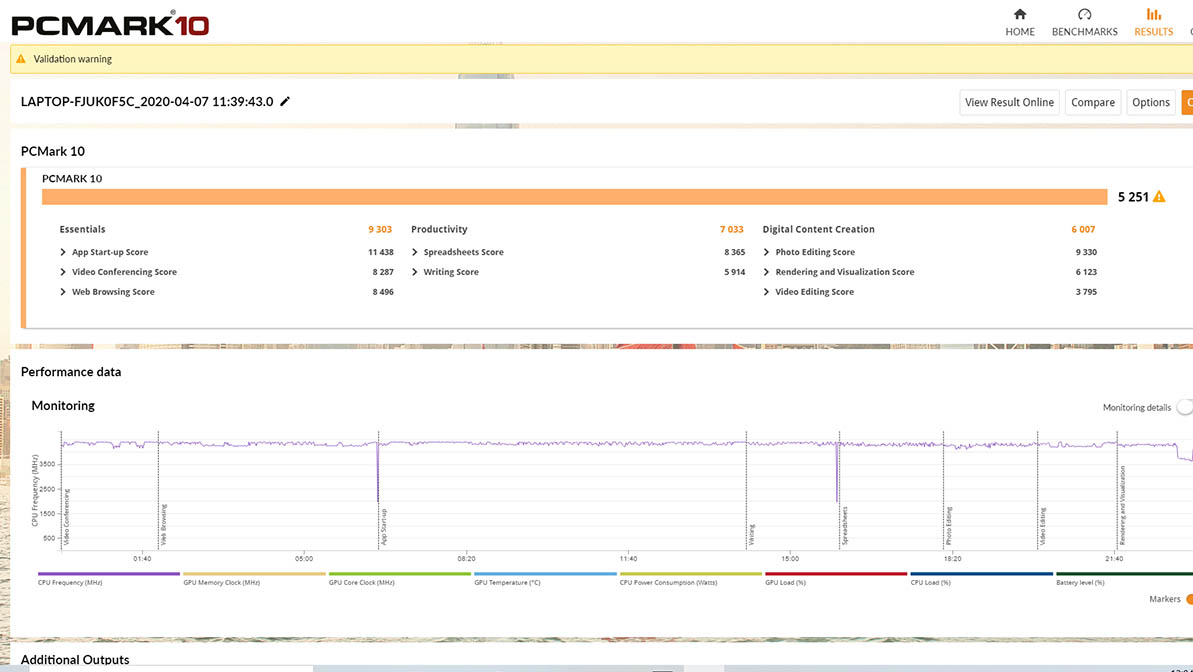Click the CPU Power Consumption legend swatch
Image resolution: width=1193 pixels, height=672 pixels.
691,574
